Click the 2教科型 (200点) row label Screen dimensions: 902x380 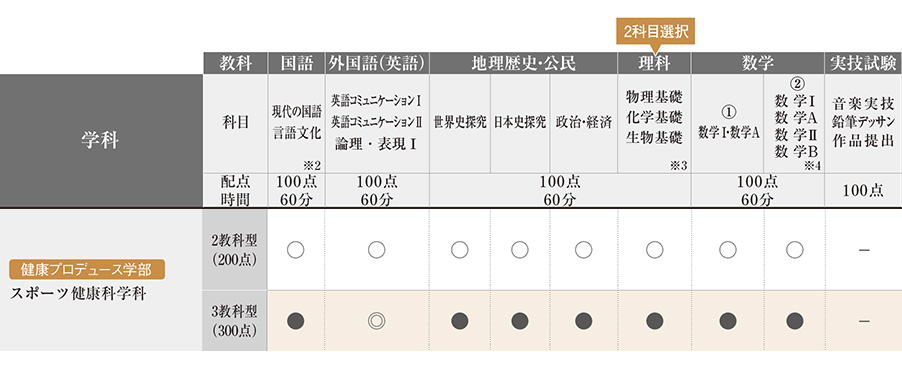click(x=235, y=250)
